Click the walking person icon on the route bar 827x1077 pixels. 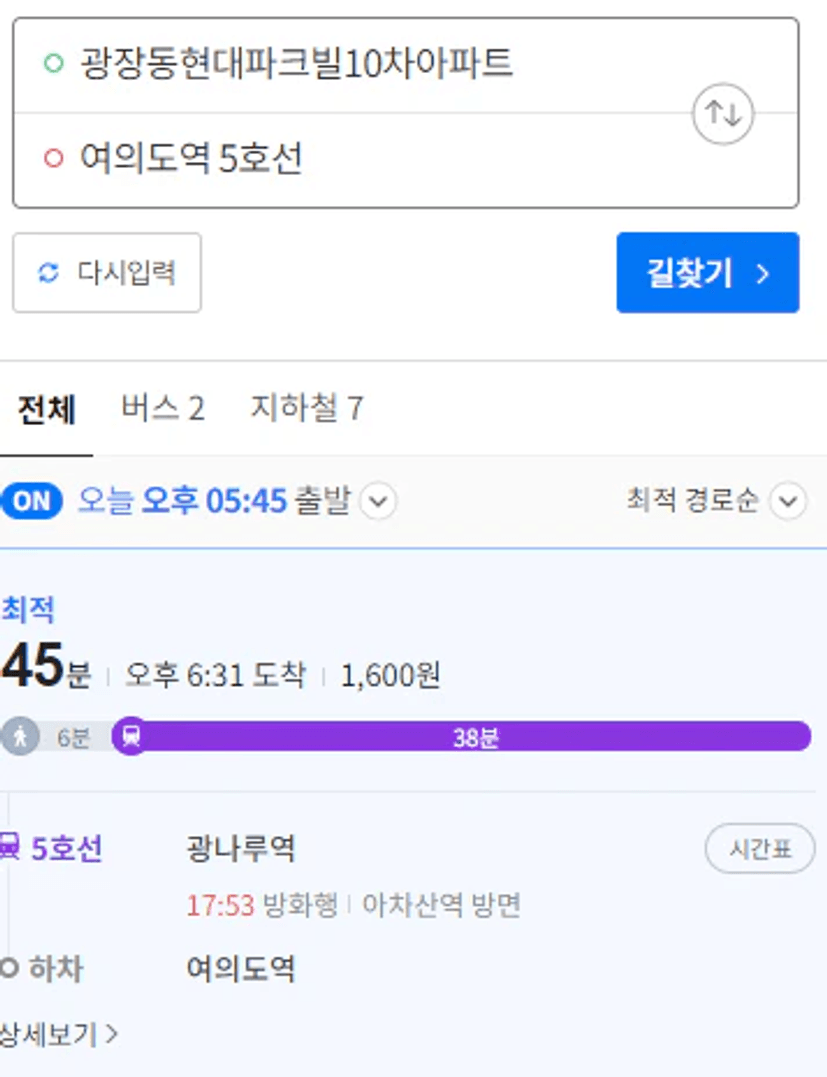pos(20,737)
